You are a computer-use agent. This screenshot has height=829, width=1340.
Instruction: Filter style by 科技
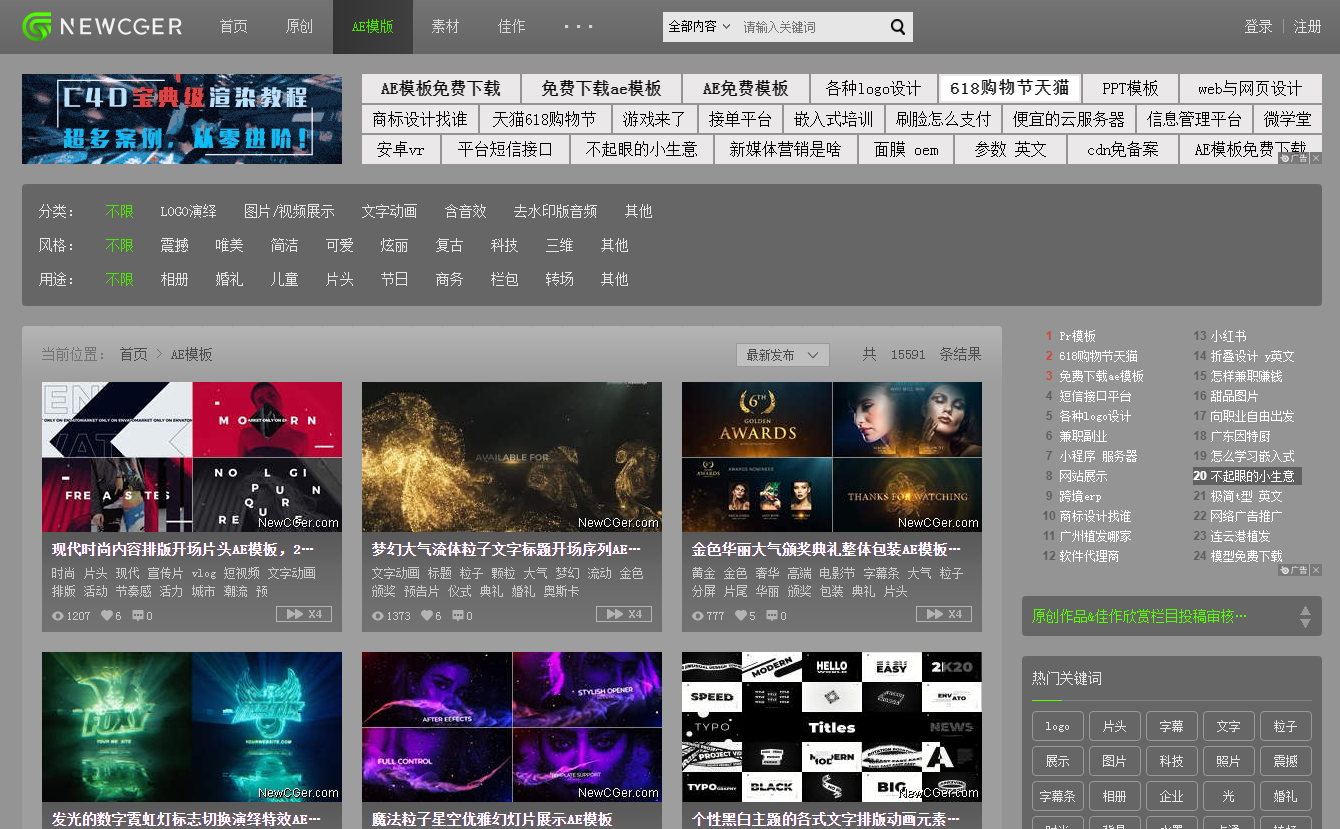[x=504, y=245]
